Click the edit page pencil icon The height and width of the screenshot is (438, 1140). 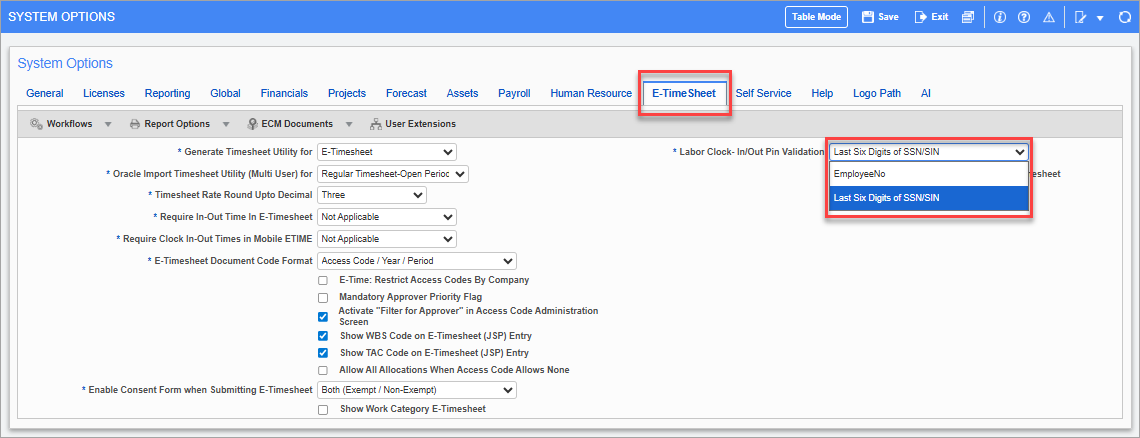tap(1080, 17)
